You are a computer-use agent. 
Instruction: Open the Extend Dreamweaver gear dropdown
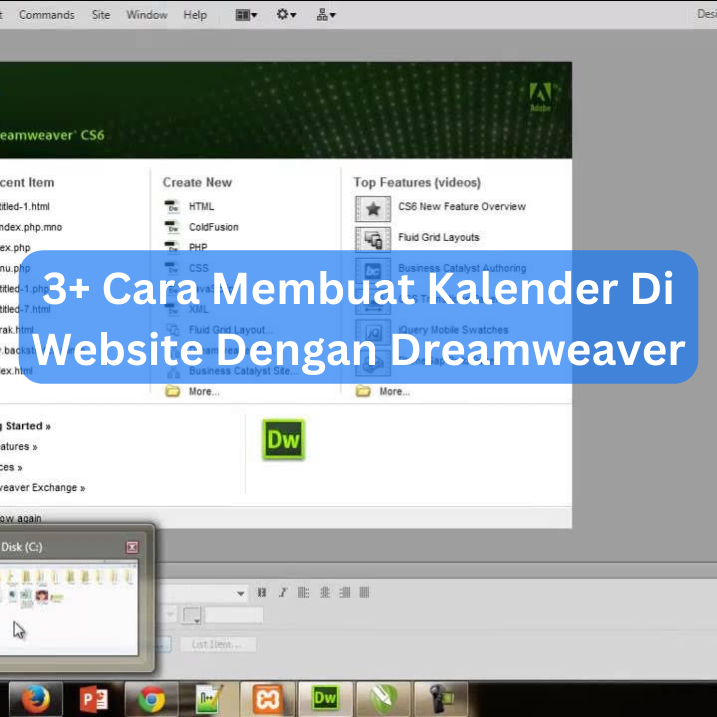tap(286, 15)
